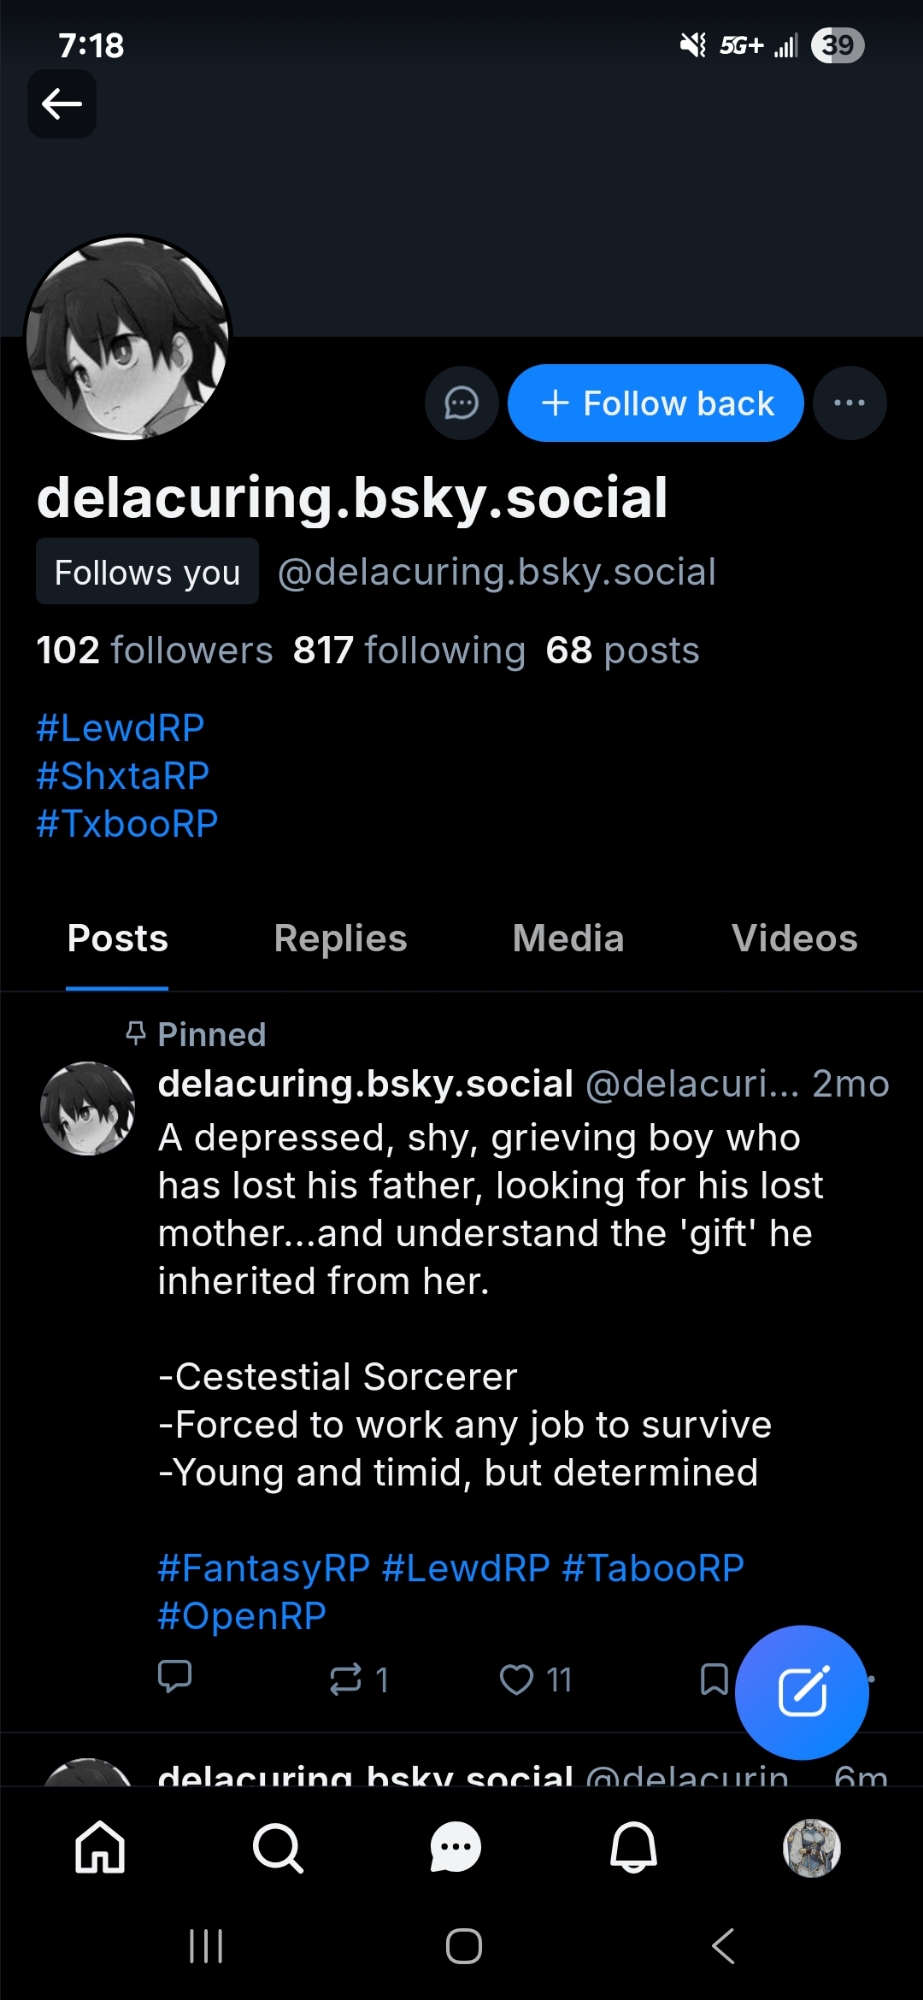Tap the back arrow at top
Viewport: 923px width, 2000px height.
click(62, 104)
